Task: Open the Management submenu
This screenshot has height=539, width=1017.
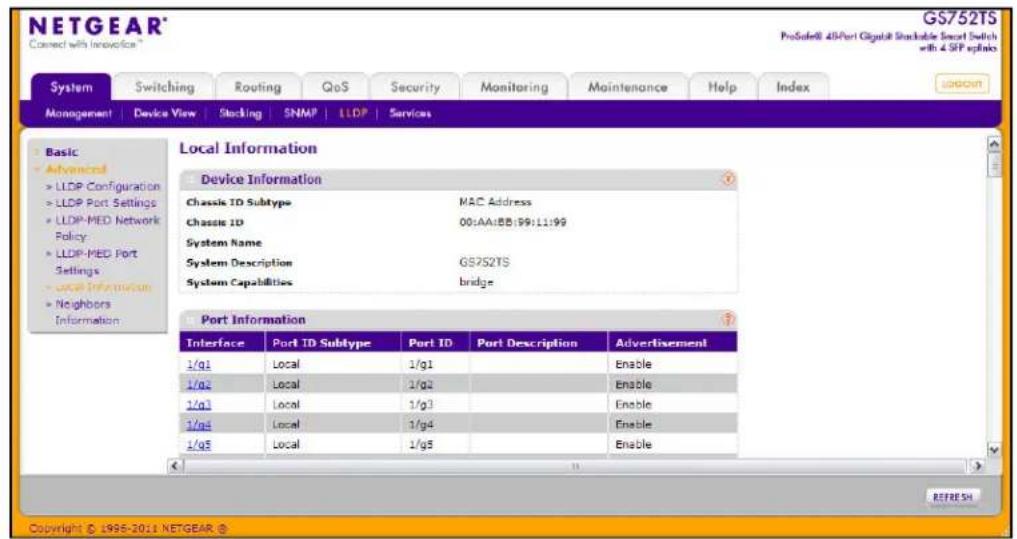Action: tap(78, 114)
